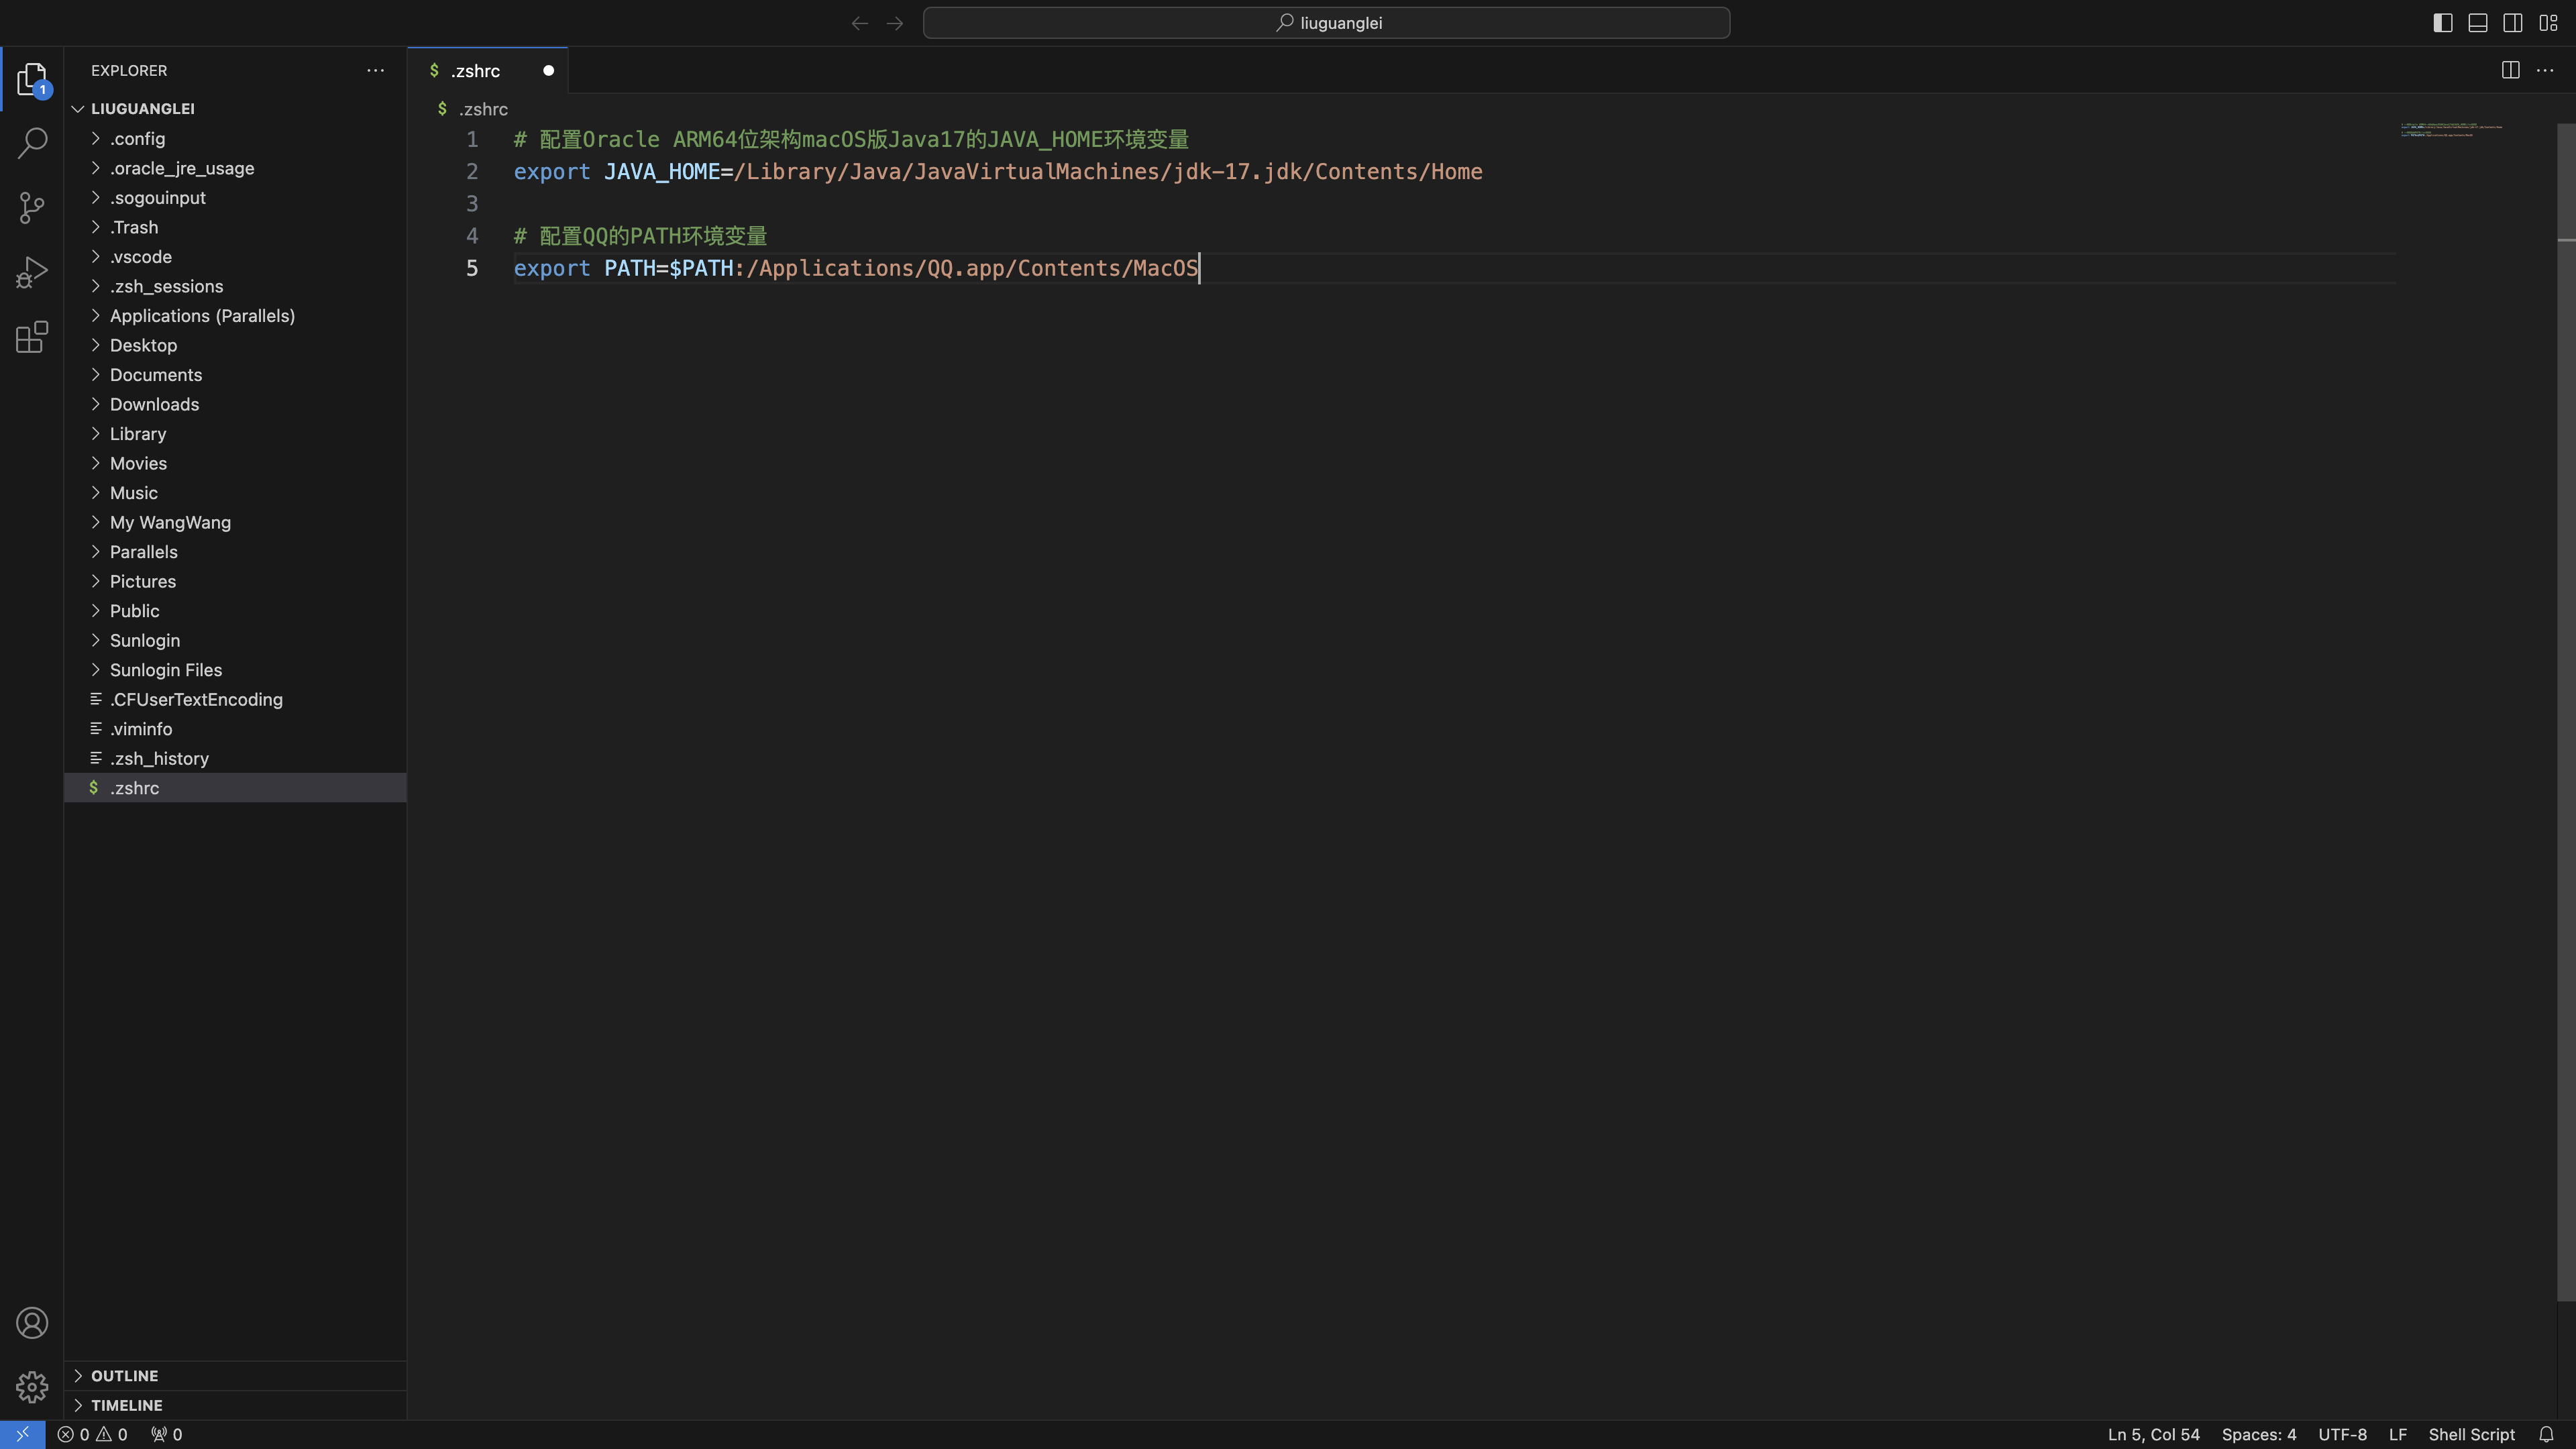This screenshot has width=2576, height=1449.
Task: Open the Search view icon
Action: click(32, 143)
